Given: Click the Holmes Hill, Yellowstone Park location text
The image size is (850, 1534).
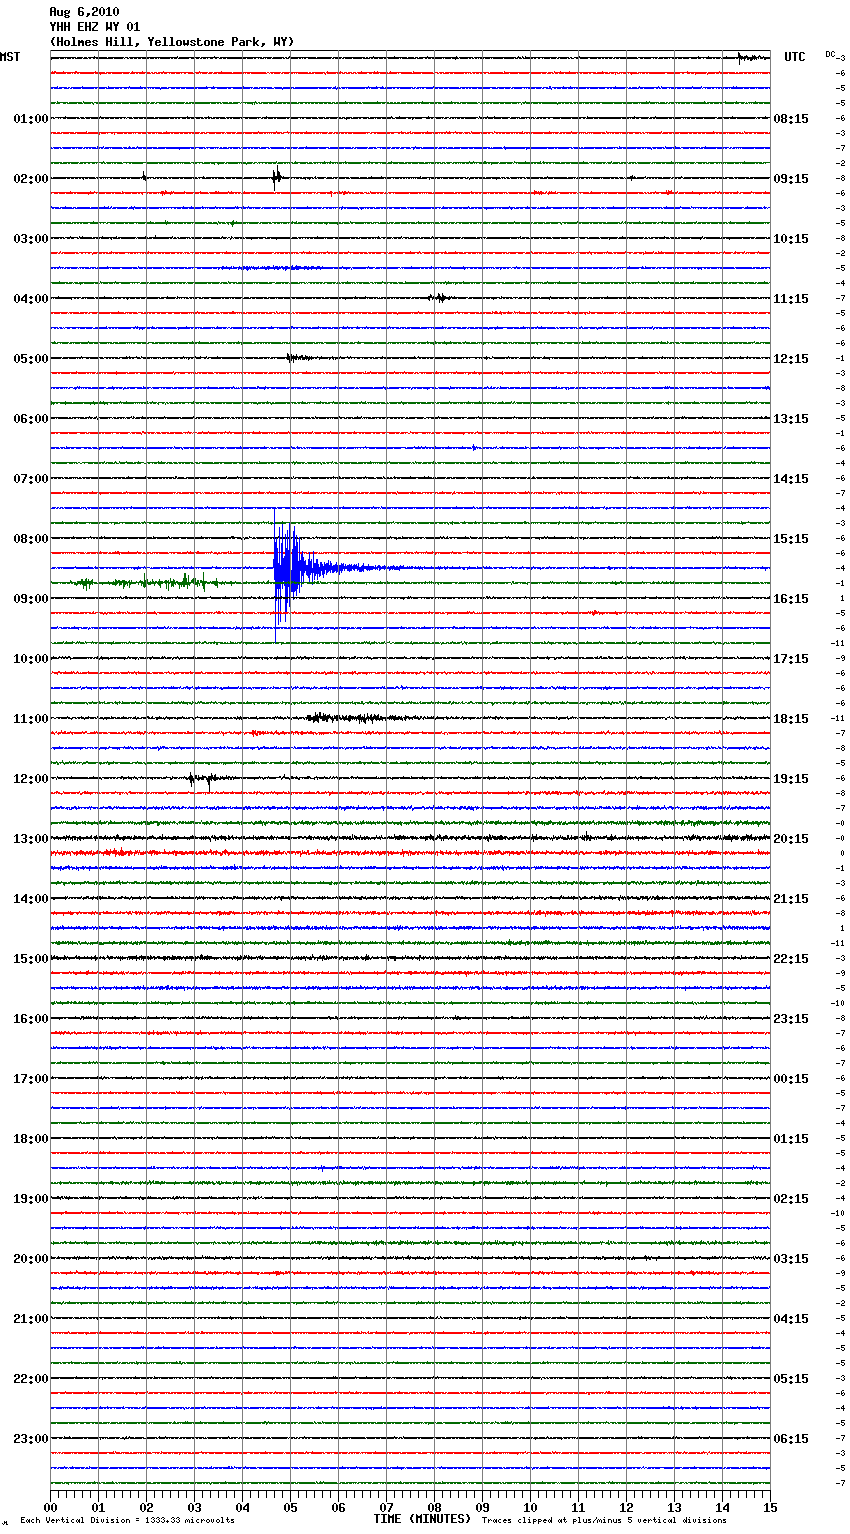Looking at the screenshot, I should pos(171,42).
